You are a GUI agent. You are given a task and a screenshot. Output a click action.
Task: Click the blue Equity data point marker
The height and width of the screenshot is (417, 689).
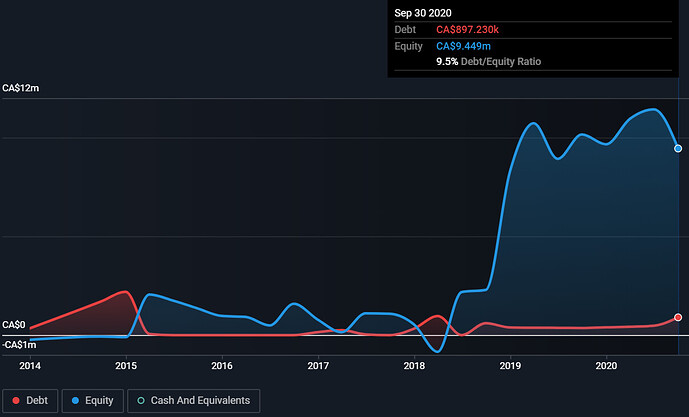tap(678, 148)
